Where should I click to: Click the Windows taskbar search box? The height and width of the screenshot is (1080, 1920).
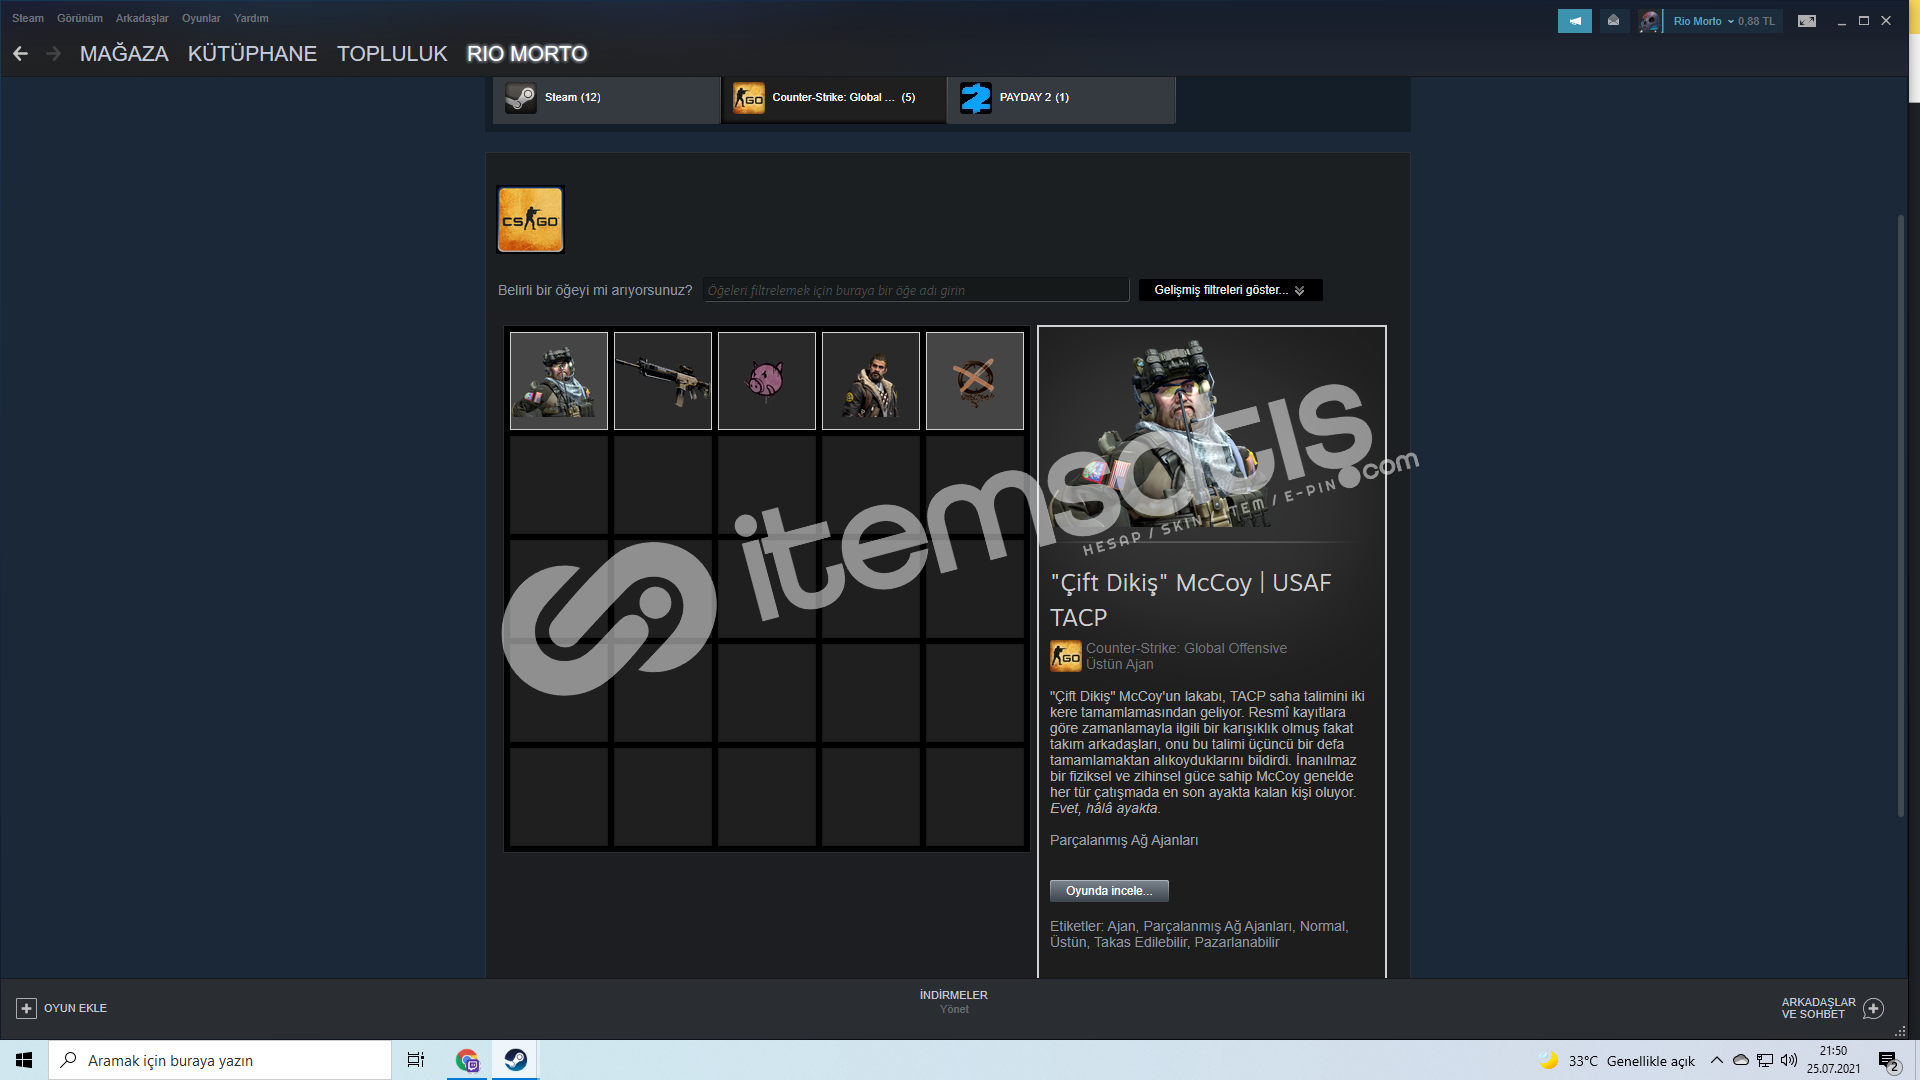pyautogui.click(x=220, y=1060)
